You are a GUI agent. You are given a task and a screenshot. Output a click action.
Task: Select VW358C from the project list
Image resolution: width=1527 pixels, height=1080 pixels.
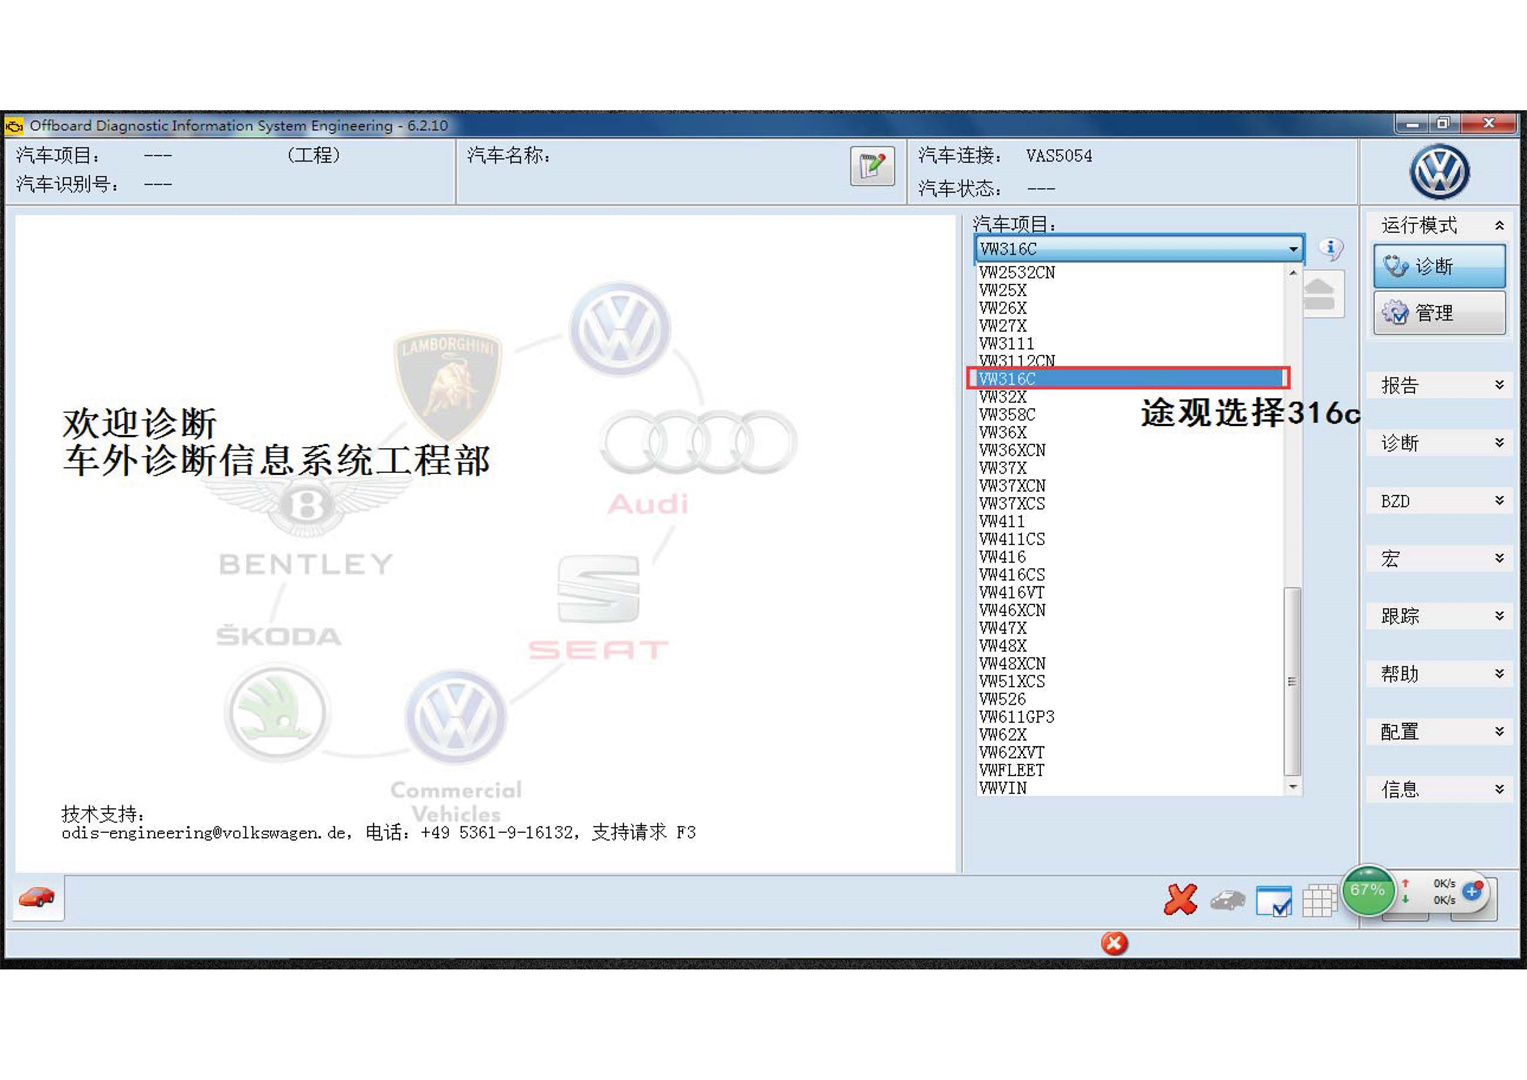[x=1130, y=414]
